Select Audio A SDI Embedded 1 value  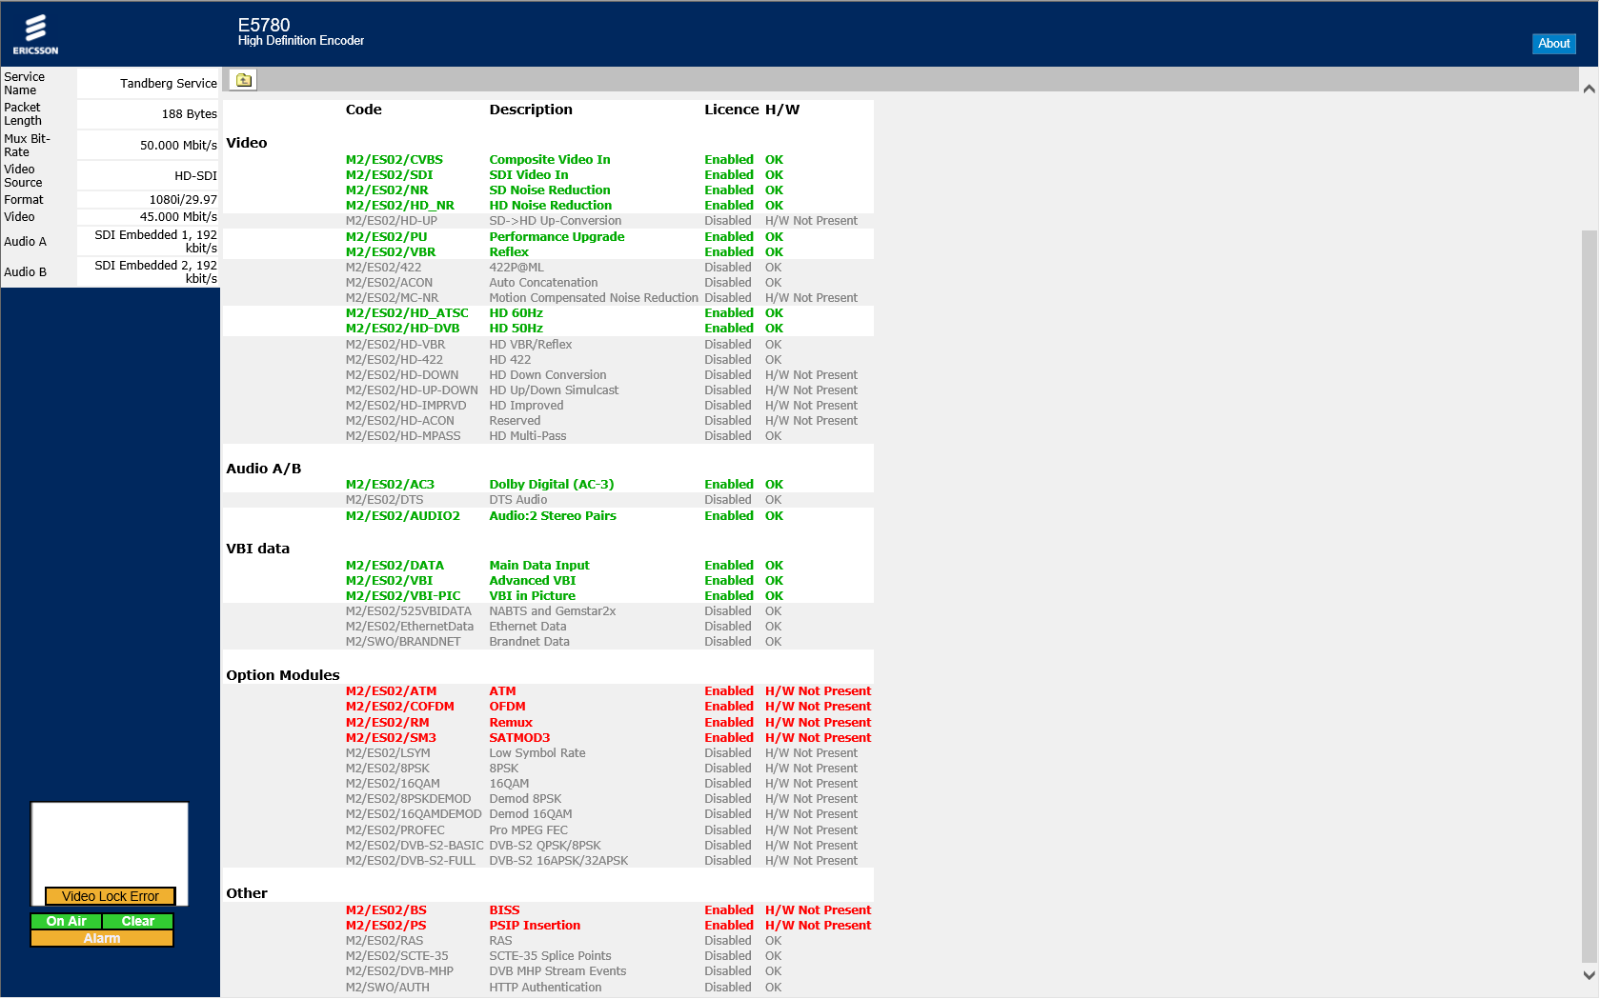pyautogui.click(x=156, y=241)
